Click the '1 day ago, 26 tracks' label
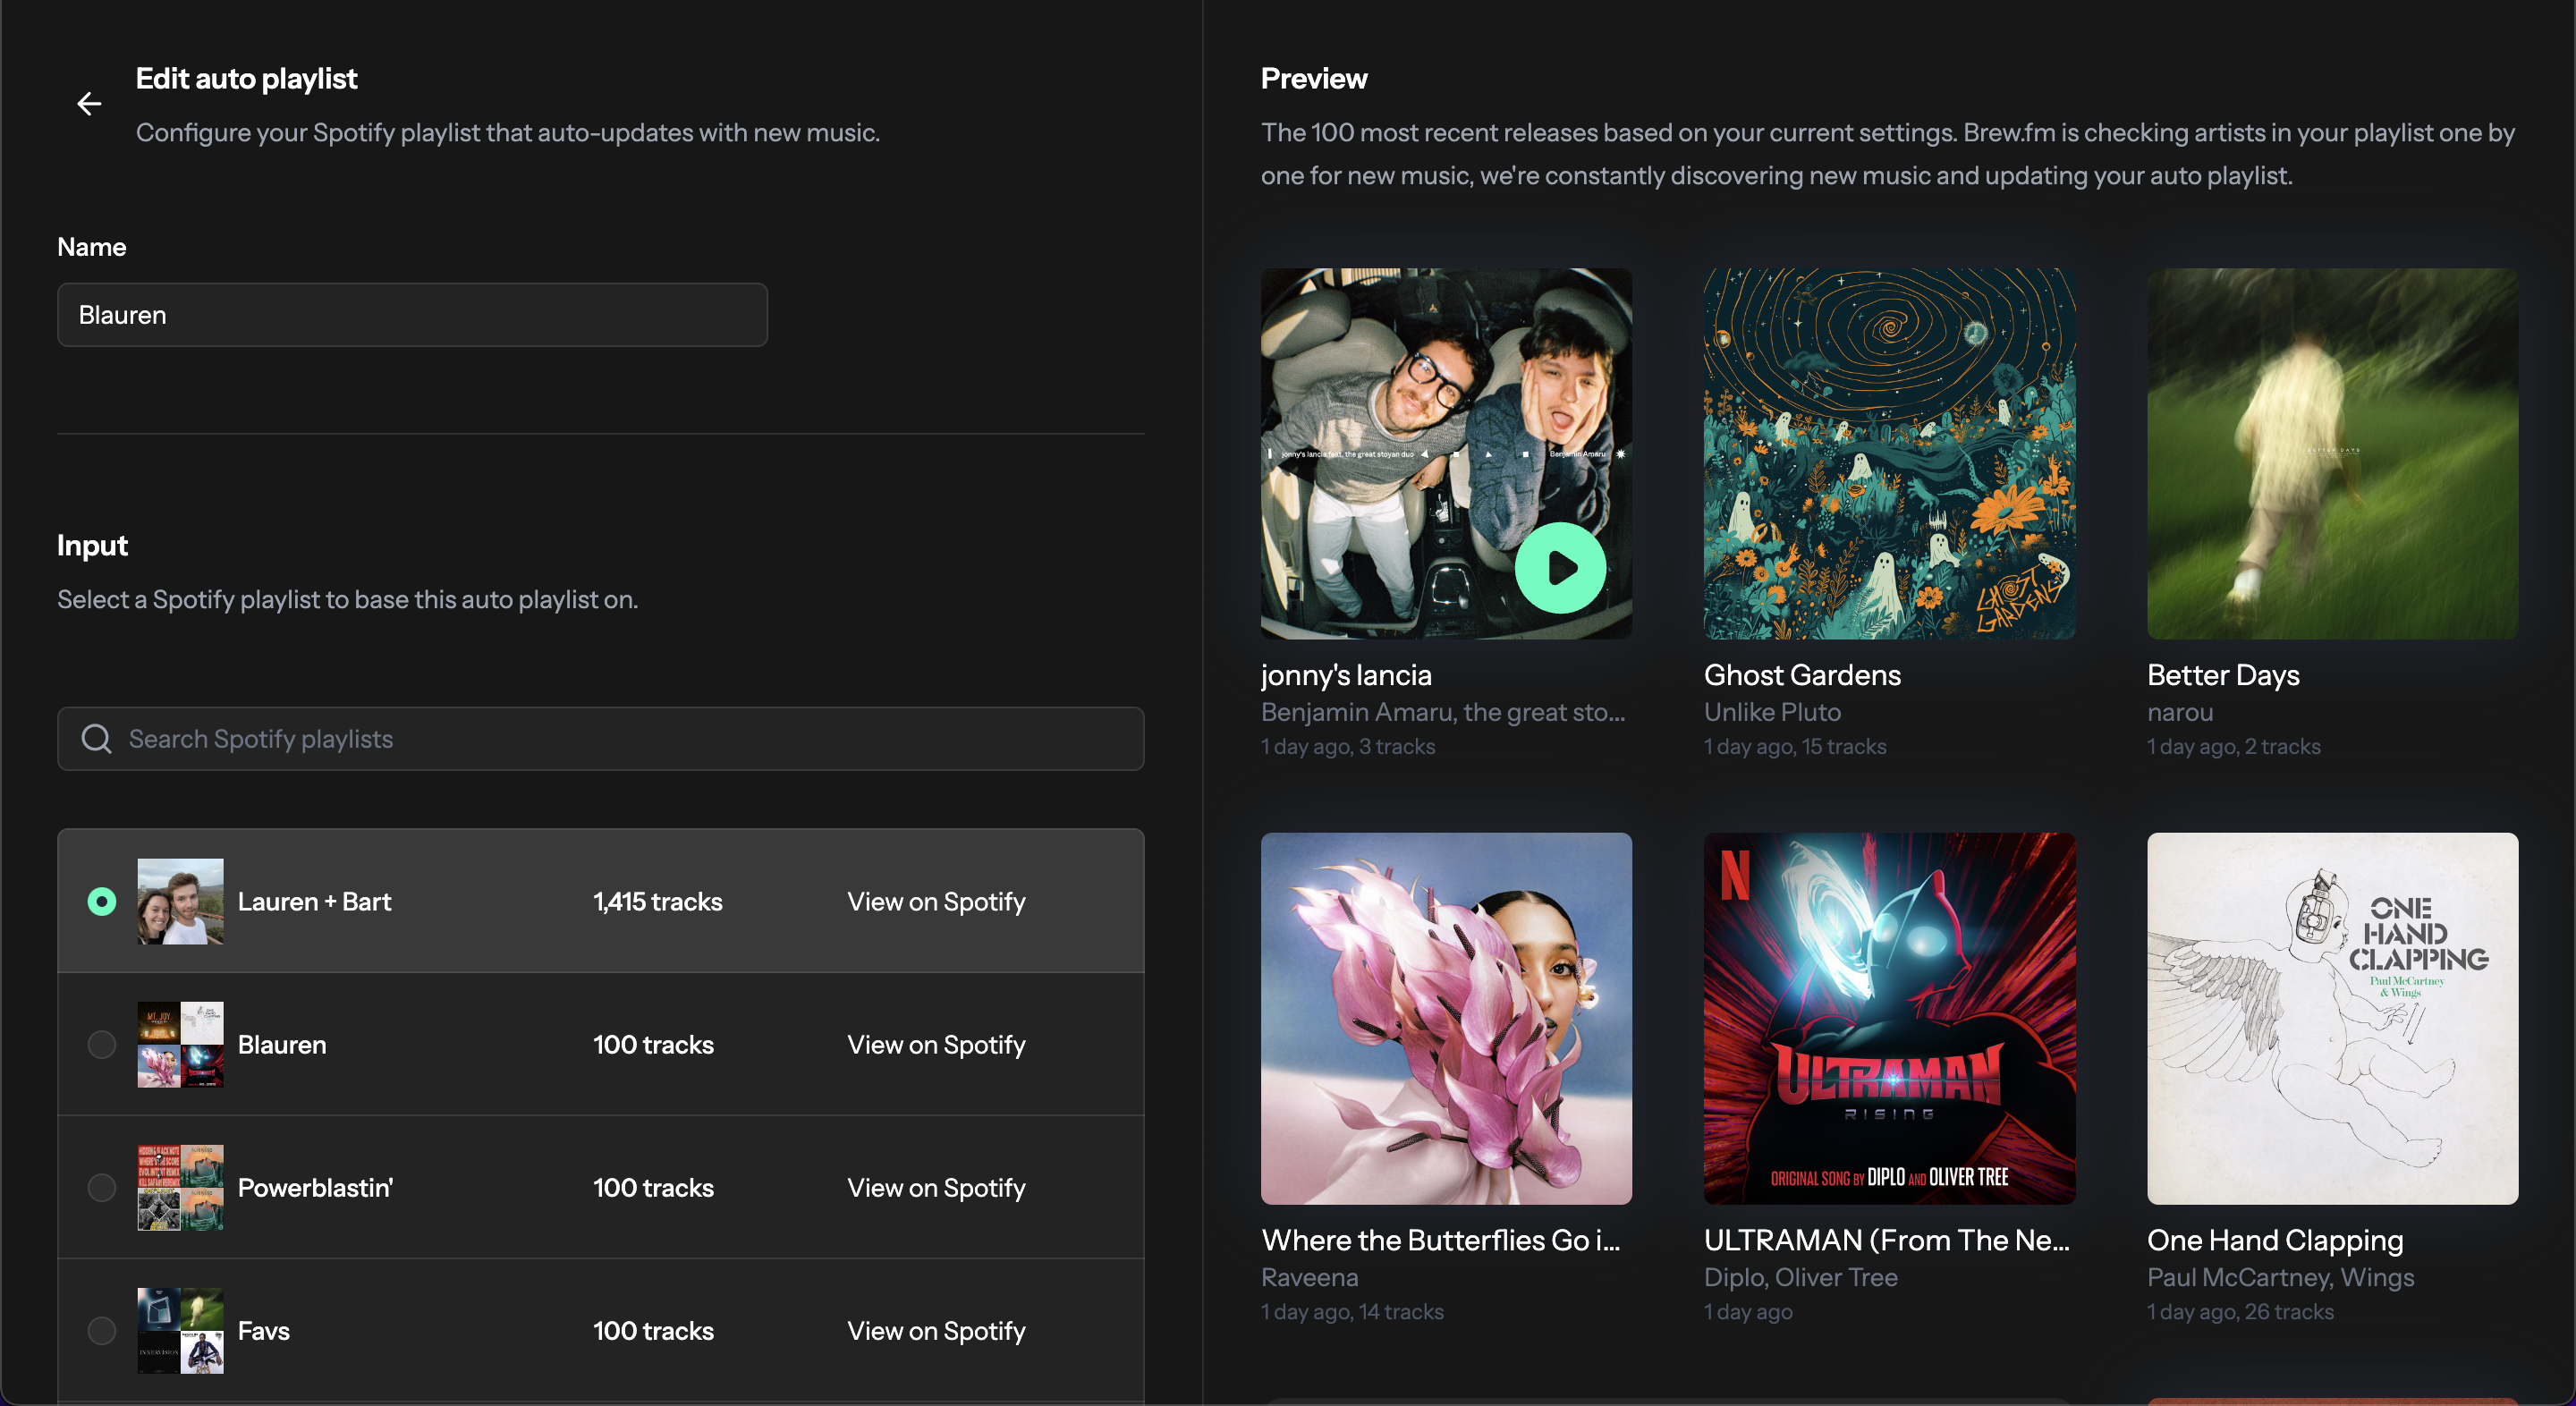Image resolution: width=2576 pixels, height=1406 pixels. (2240, 1312)
